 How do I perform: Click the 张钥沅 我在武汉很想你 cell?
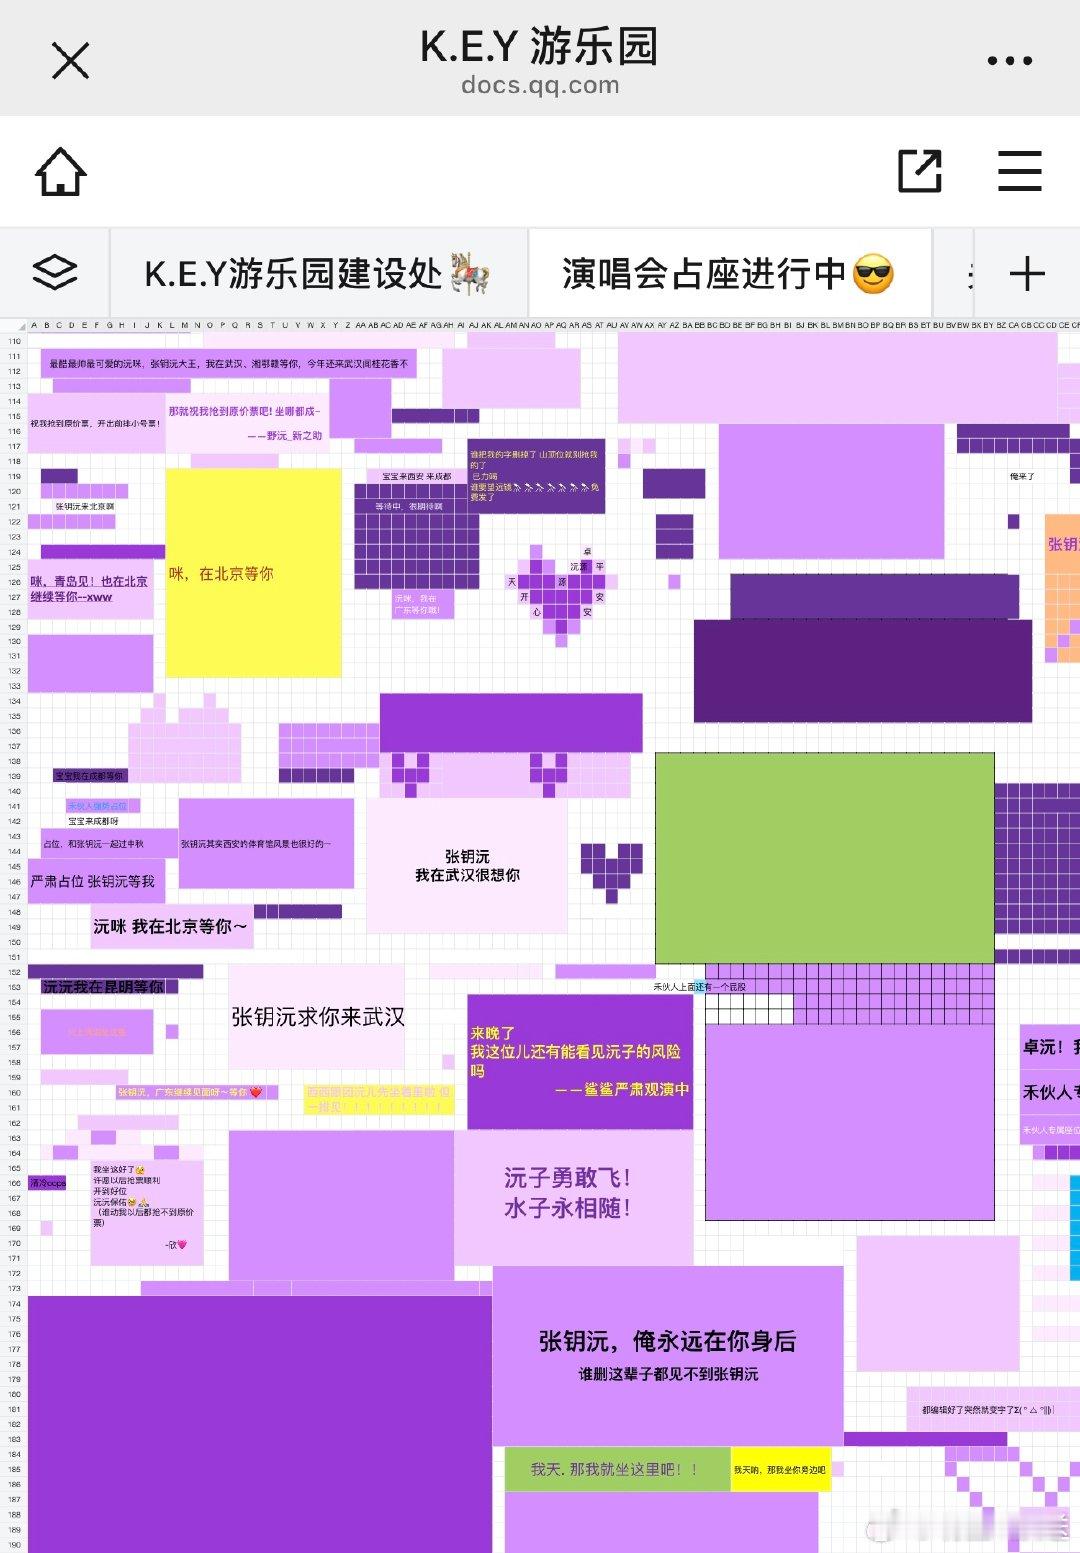pyautogui.click(x=467, y=866)
